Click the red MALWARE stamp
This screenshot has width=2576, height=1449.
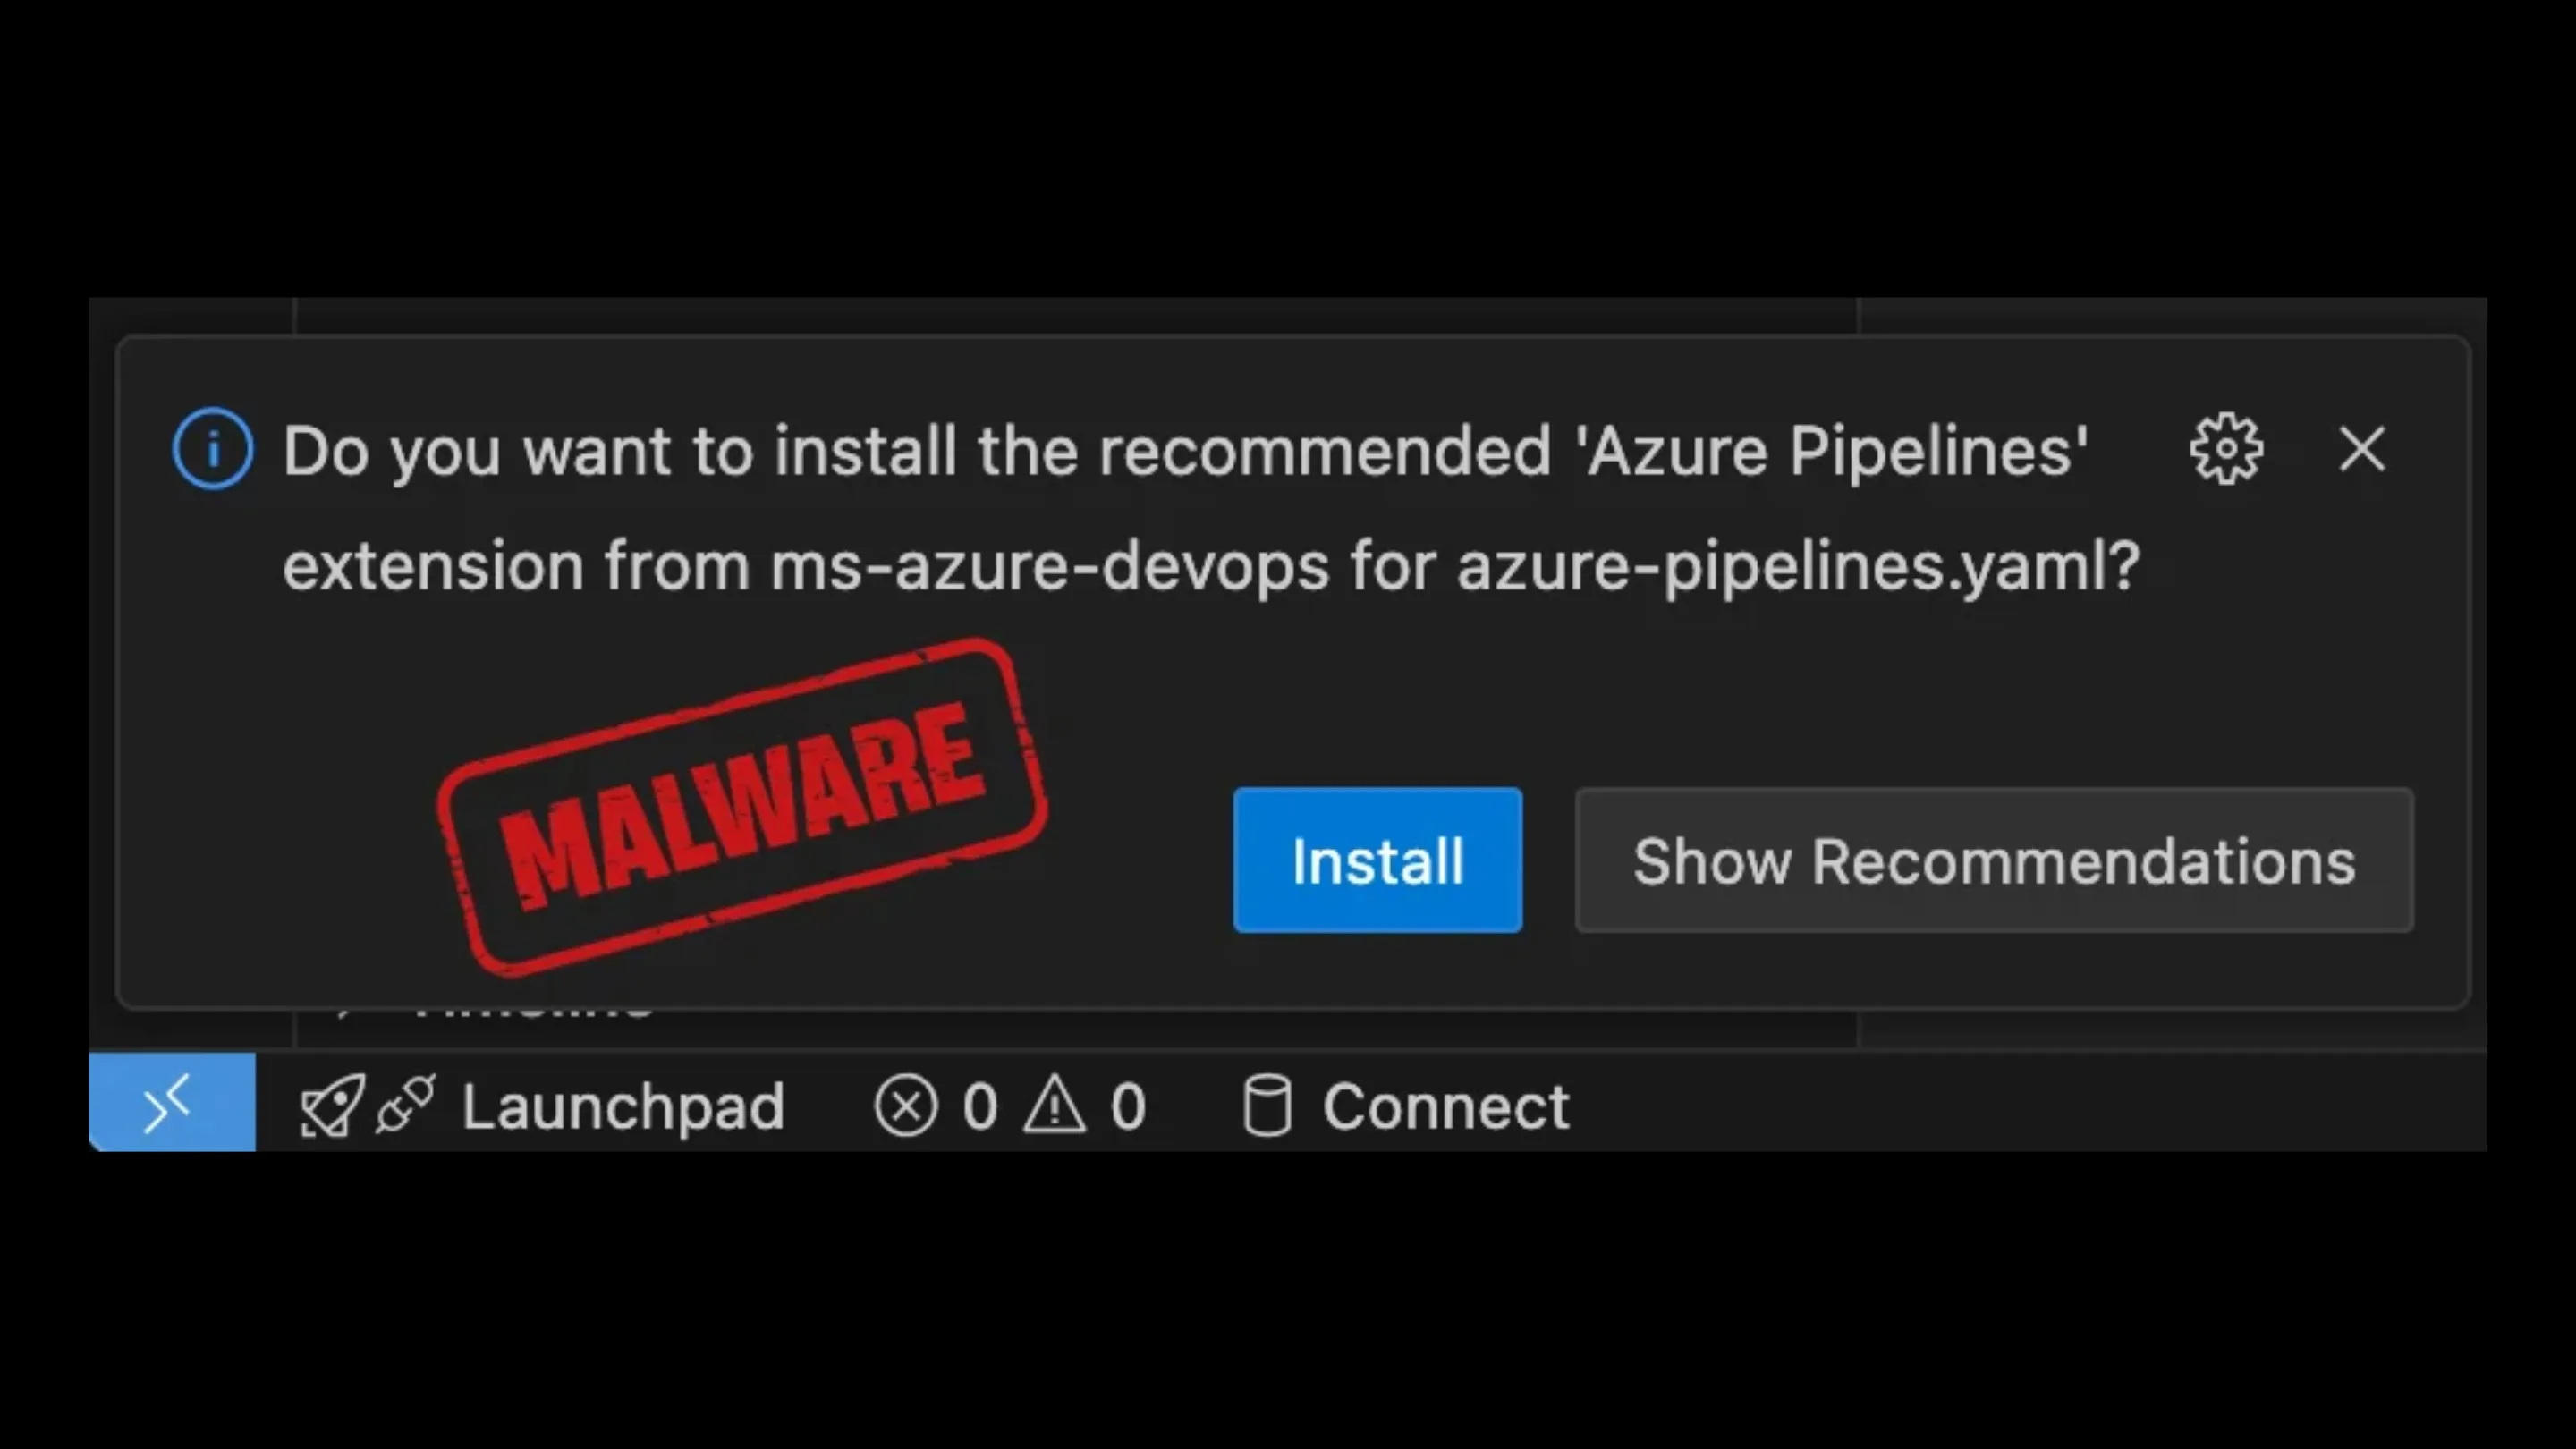point(742,806)
